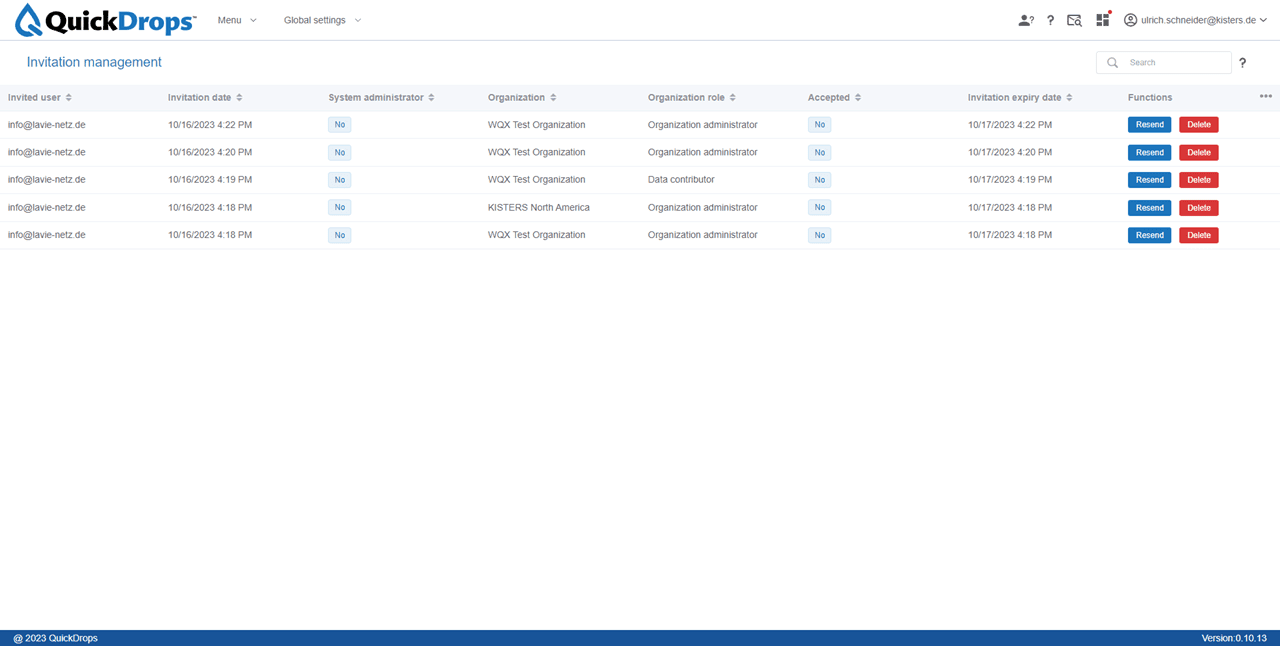Click Organization administrator in 4:22 PM row

pyautogui.click(x=703, y=125)
